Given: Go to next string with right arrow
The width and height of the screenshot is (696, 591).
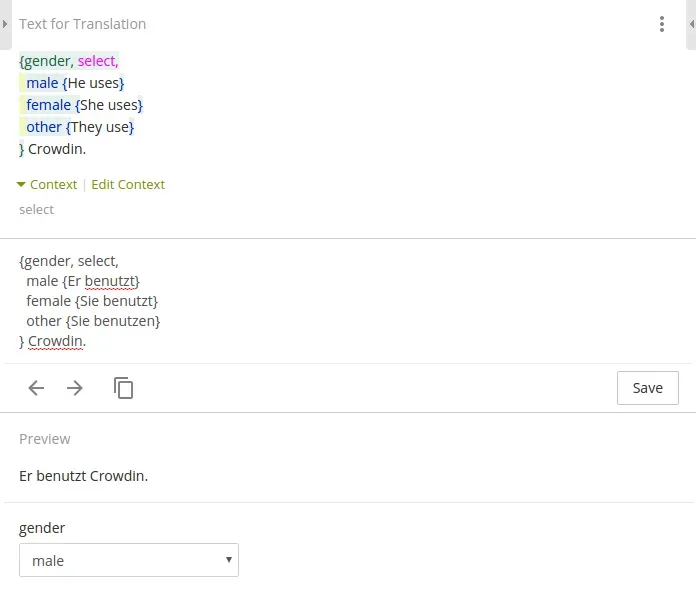Looking at the screenshot, I should pos(75,388).
